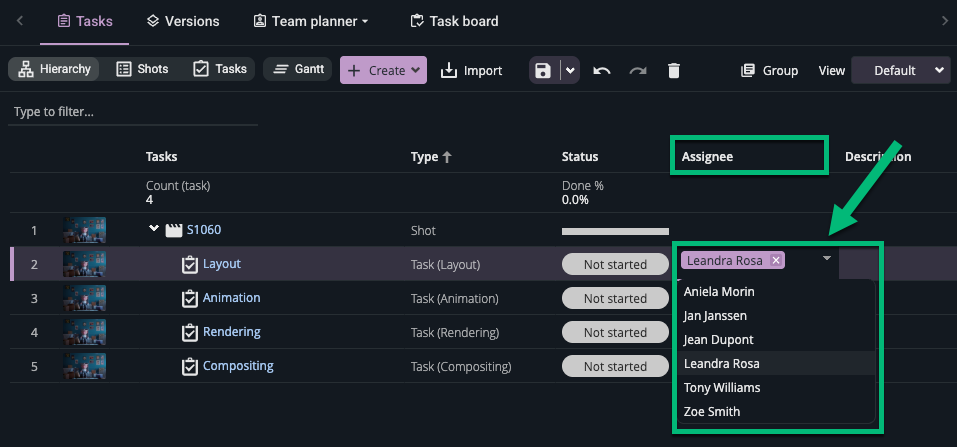Image resolution: width=957 pixels, height=447 pixels.
Task: Click the trash delete icon
Action: (x=674, y=71)
